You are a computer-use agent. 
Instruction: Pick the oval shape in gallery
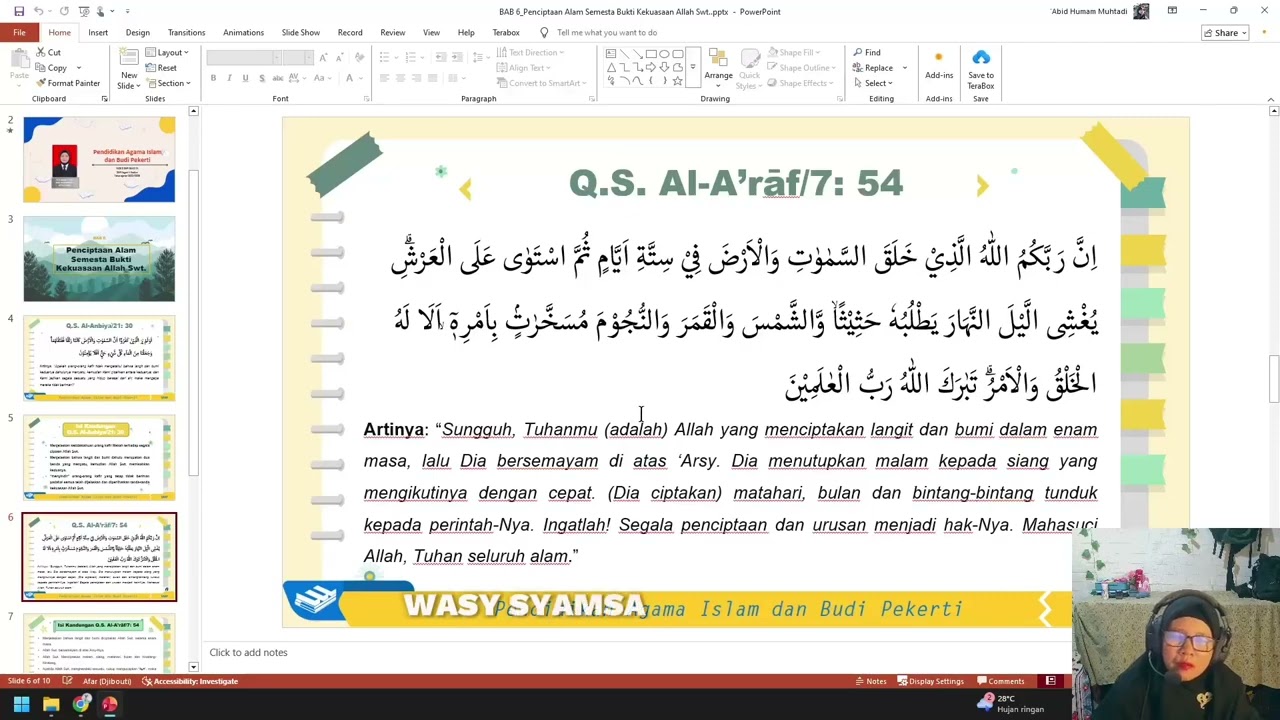tap(664, 54)
